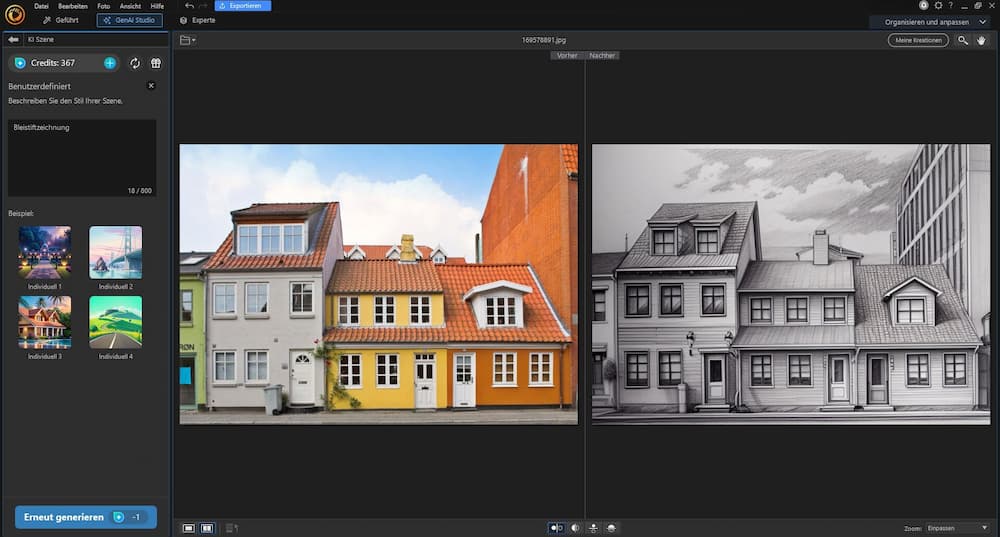The width and height of the screenshot is (1000, 537).
Task: Switch to the GenAI Studio tab
Action: (129, 20)
